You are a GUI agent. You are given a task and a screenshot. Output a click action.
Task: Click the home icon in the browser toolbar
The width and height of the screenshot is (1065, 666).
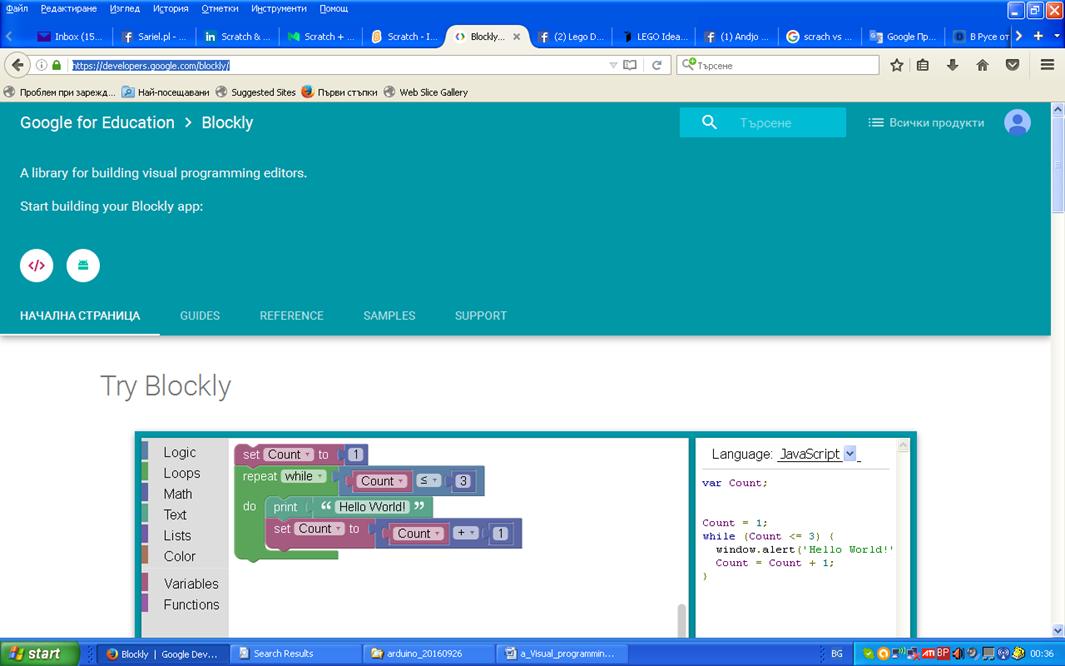tap(981, 64)
